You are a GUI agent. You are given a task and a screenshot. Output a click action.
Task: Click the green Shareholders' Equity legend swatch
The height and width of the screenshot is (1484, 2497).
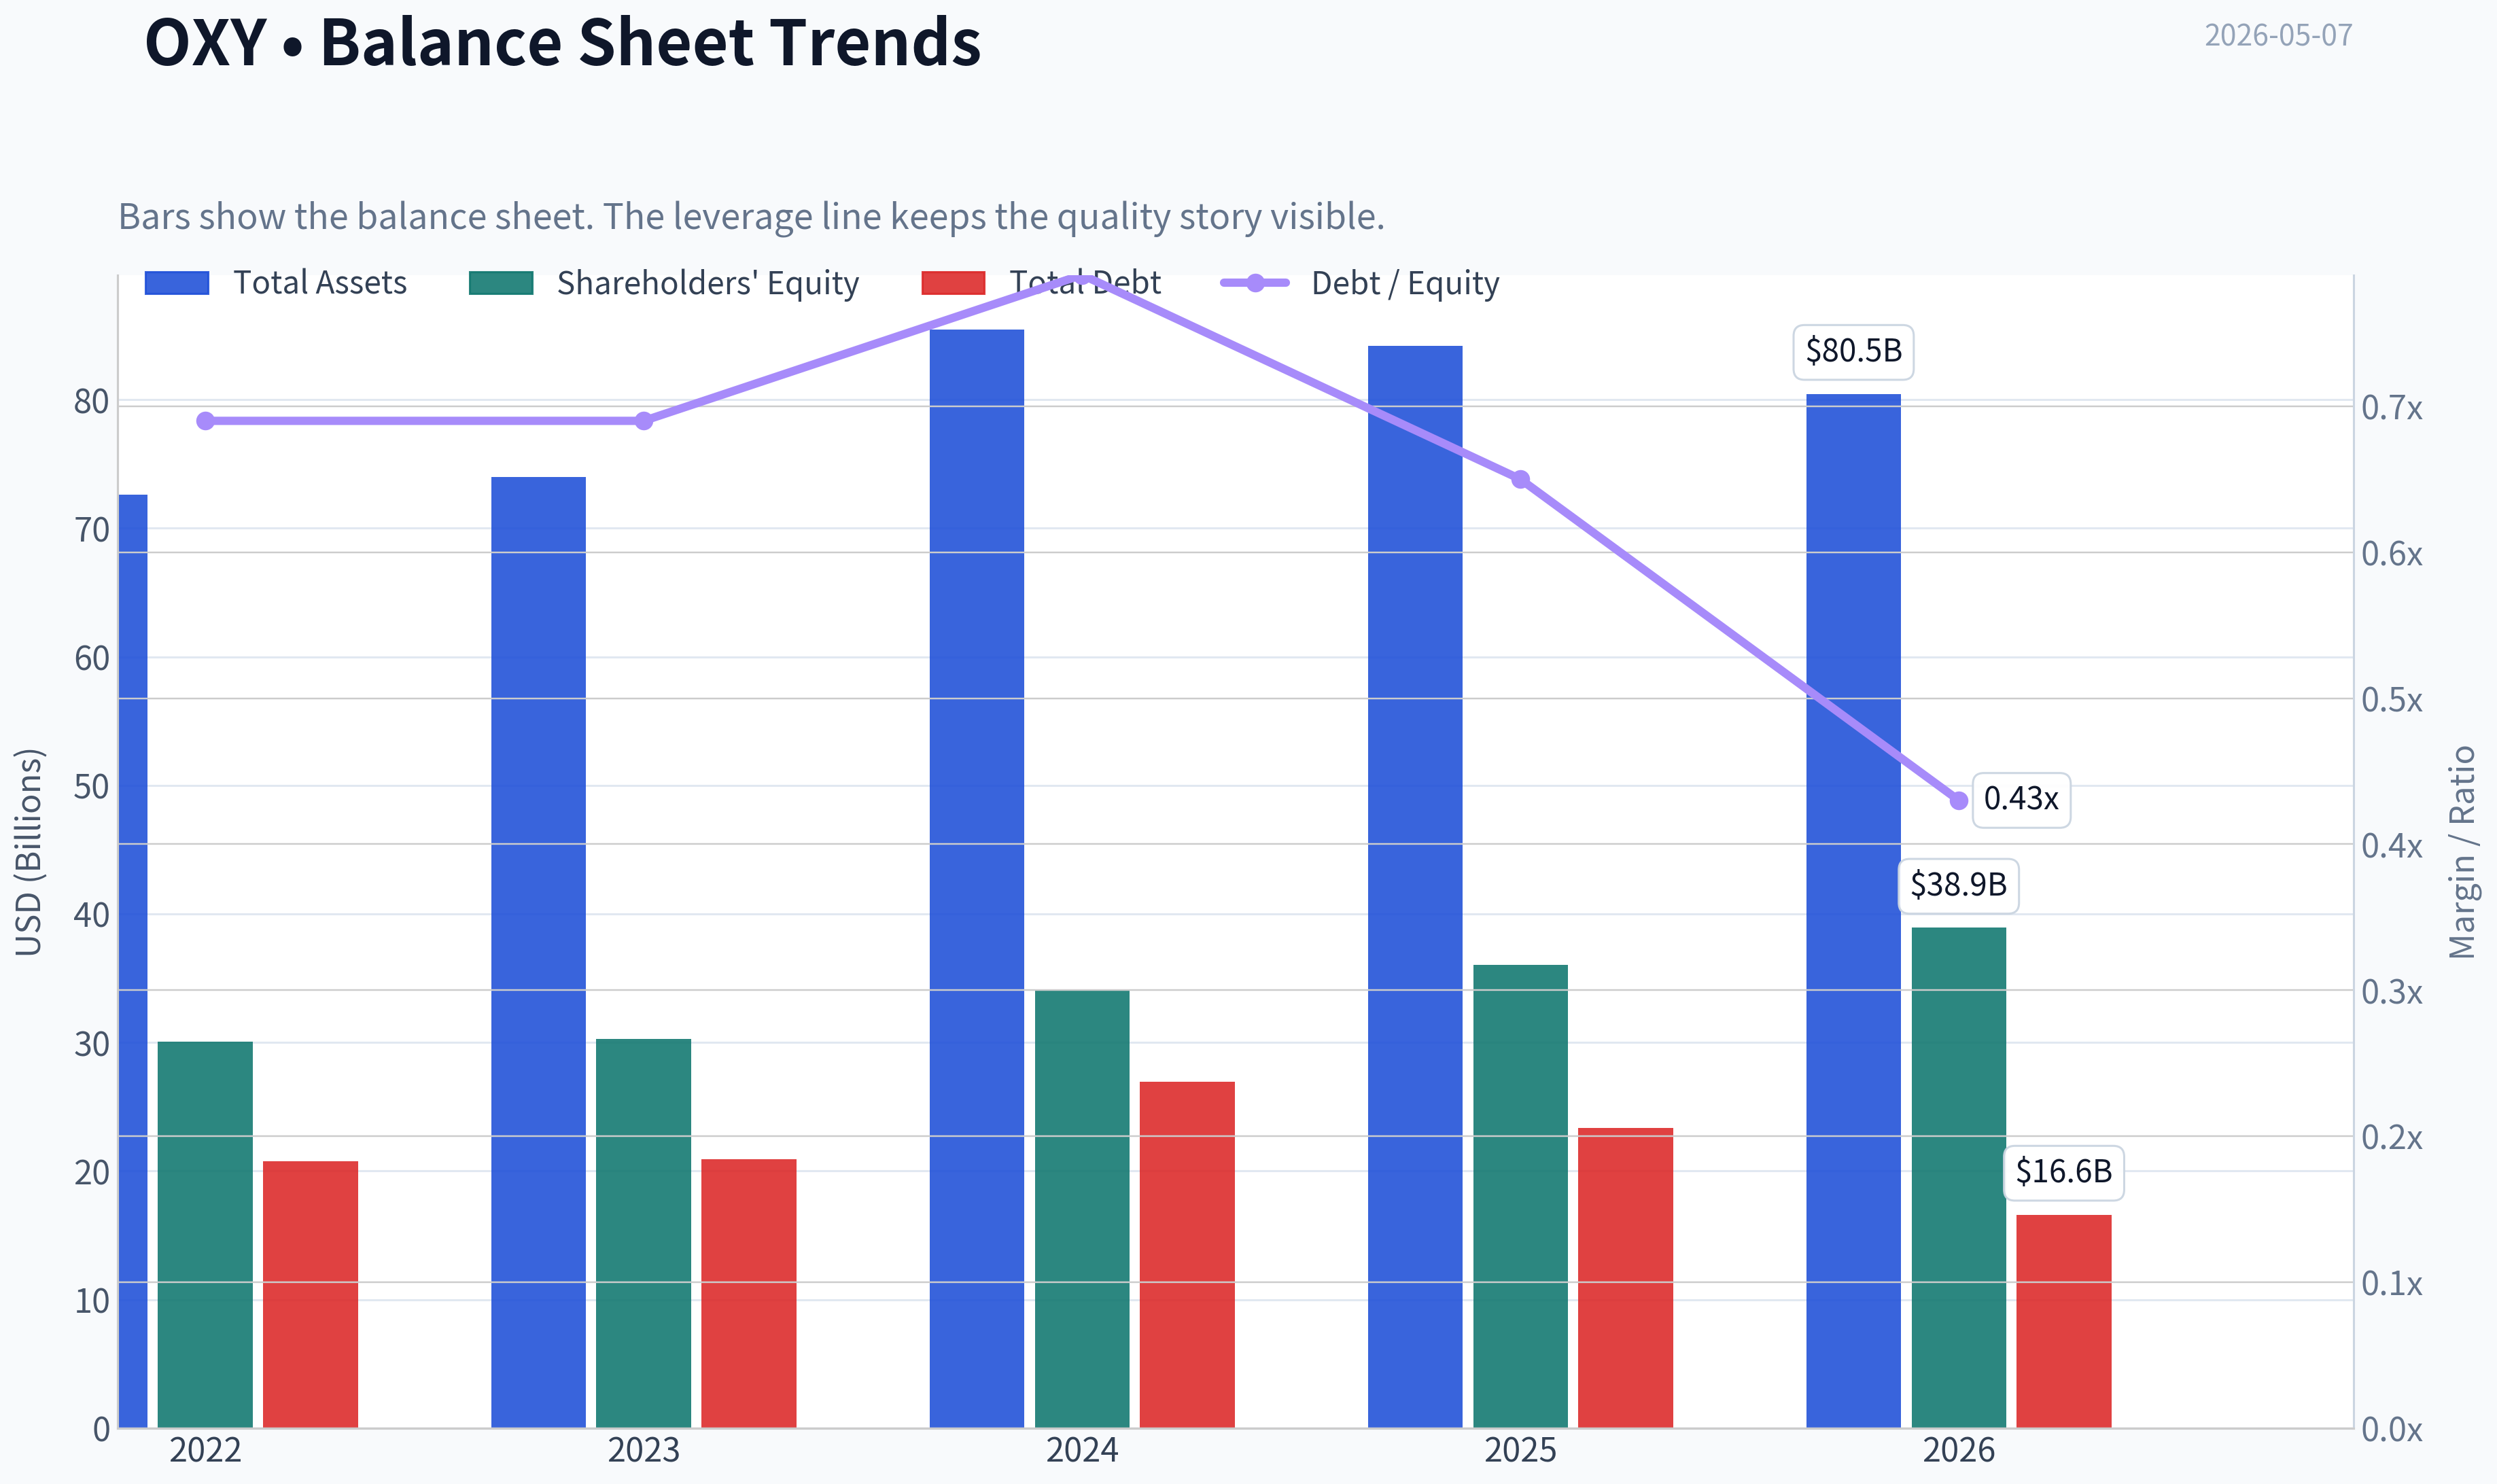(501, 283)
